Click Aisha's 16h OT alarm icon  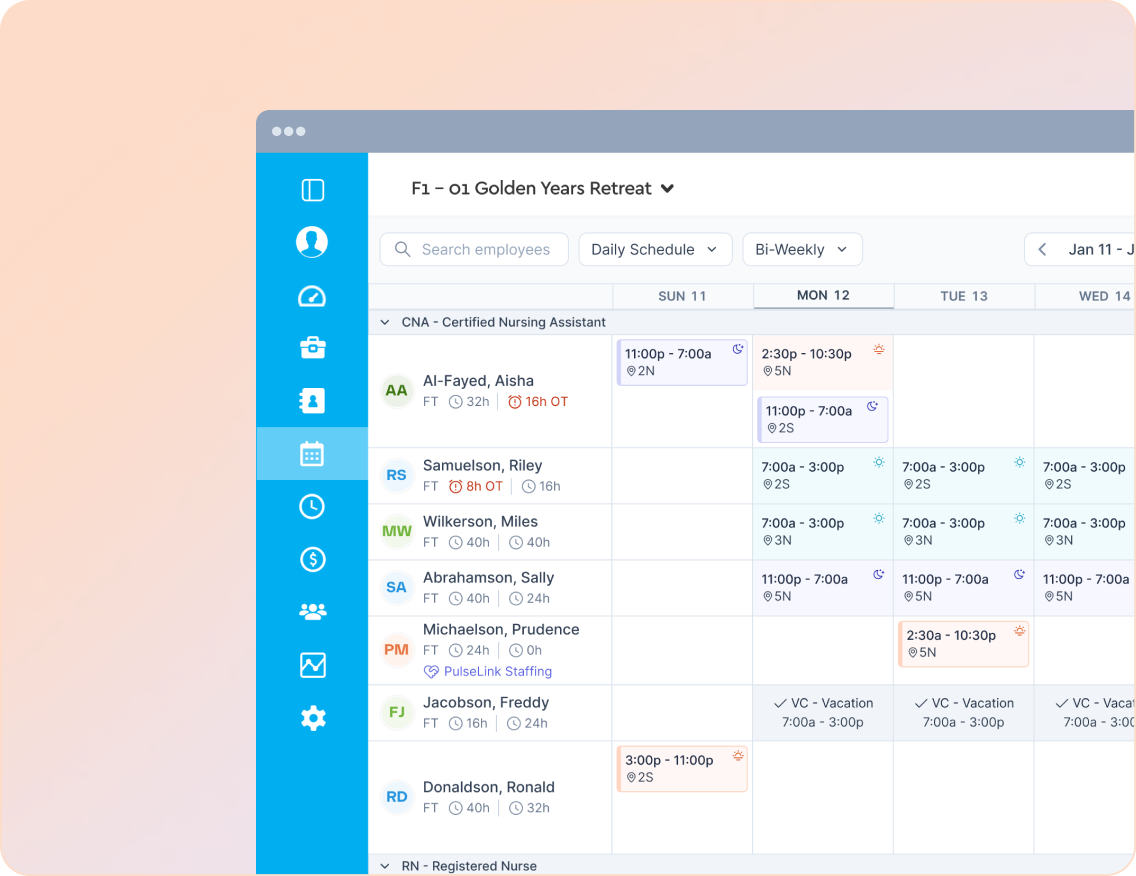point(514,401)
